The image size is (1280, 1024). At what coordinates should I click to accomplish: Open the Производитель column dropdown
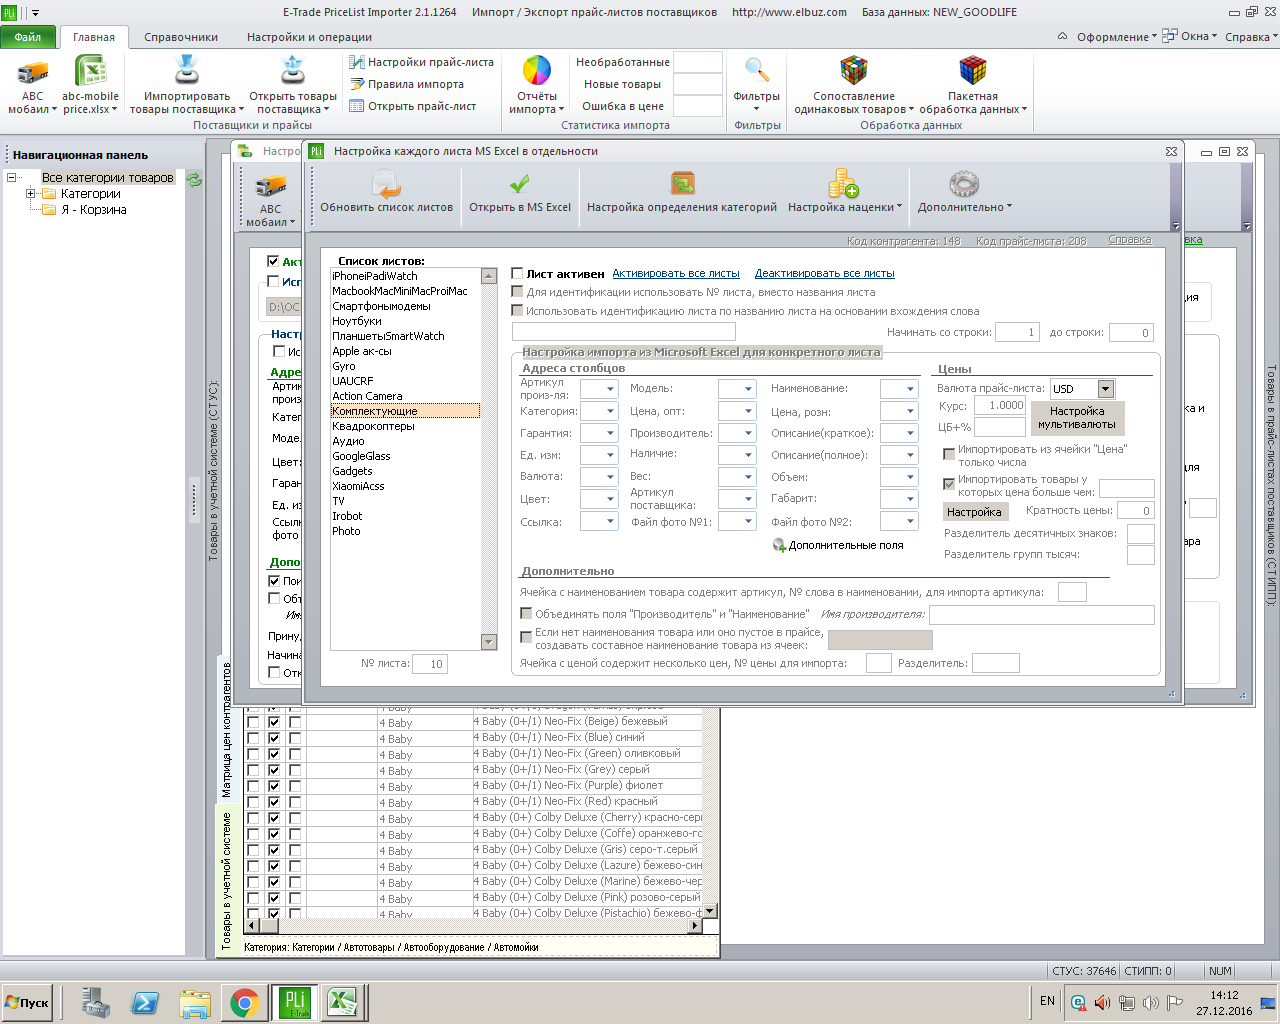point(748,433)
